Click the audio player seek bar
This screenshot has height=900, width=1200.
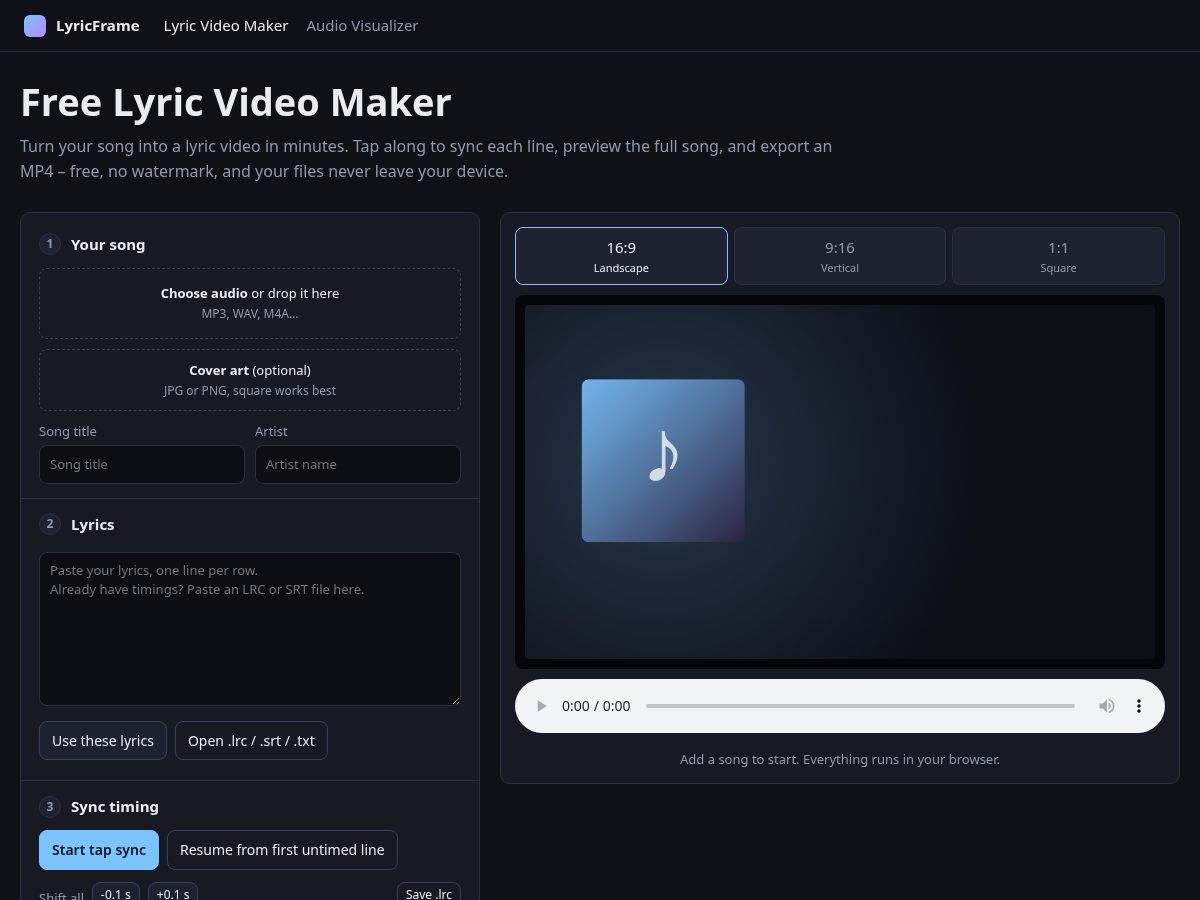pos(860,706)
